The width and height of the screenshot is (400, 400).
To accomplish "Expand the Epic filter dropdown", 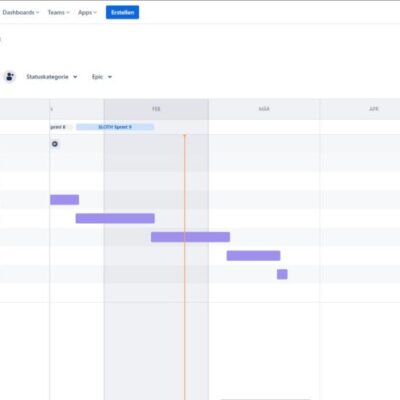I will point(102,77).
